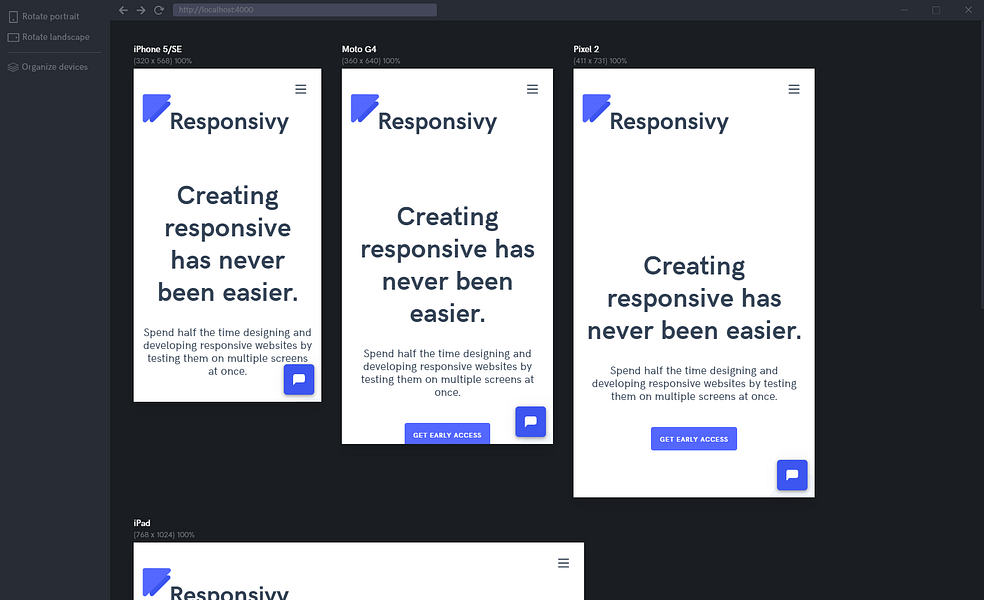Open hamburger menu in iPhone 5/SE preview
Image resolution: width=984 pixels, height=600 pixels.
pyautogui.click(x=301, y=89)
